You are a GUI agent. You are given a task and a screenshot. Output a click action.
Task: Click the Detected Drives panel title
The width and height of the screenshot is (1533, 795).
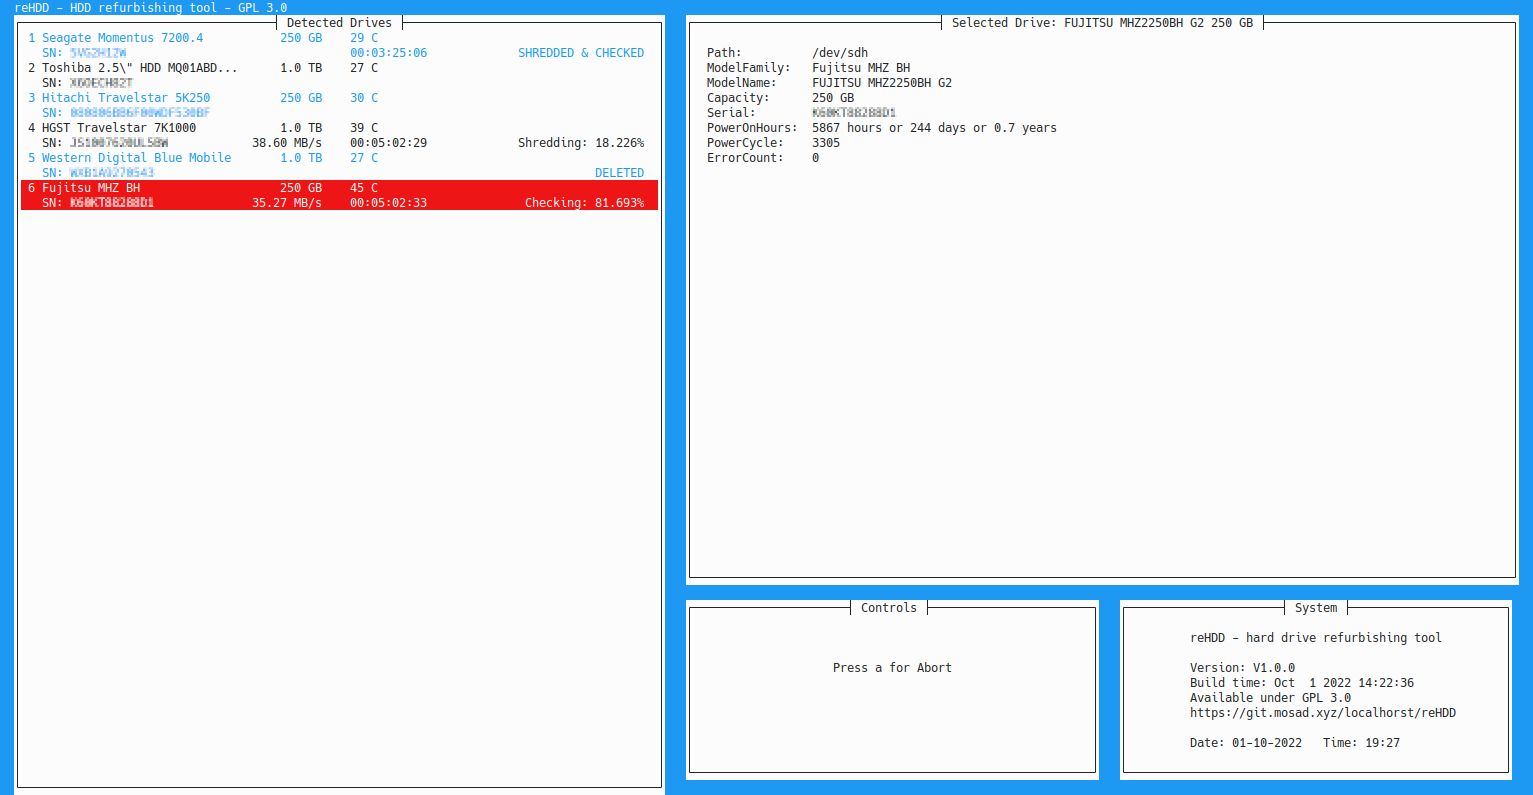pos(339,23)
